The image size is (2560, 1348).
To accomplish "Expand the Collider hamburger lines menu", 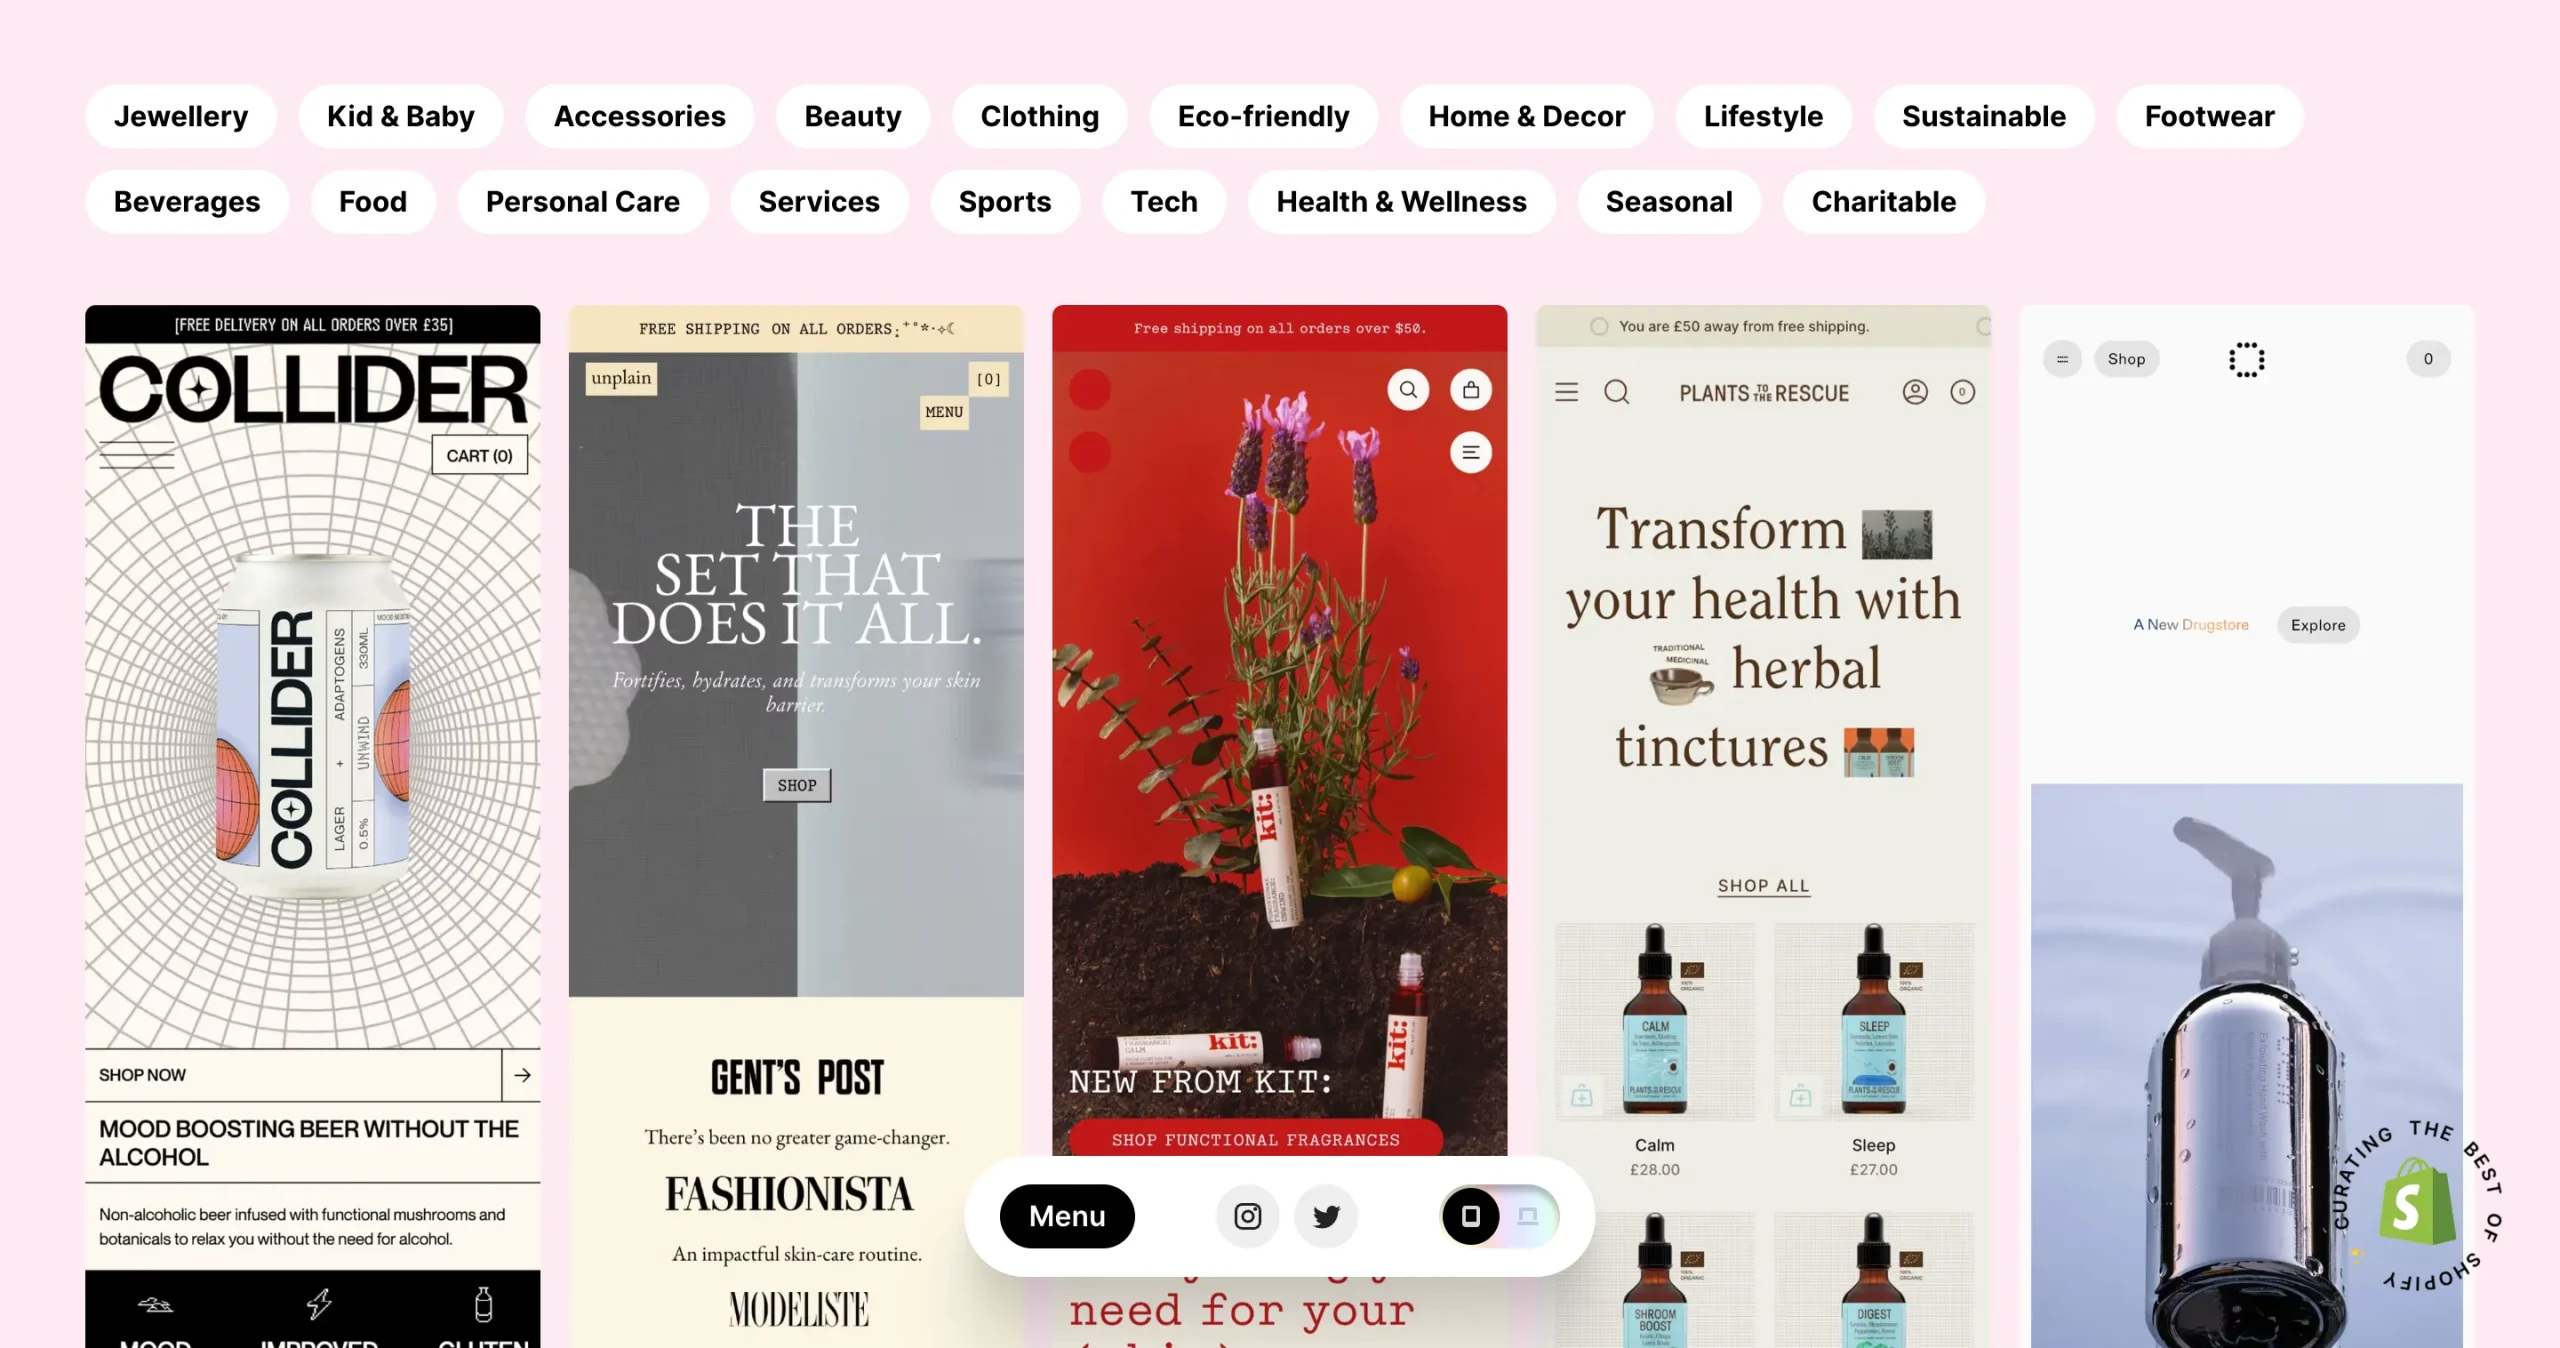I will 137,455.
